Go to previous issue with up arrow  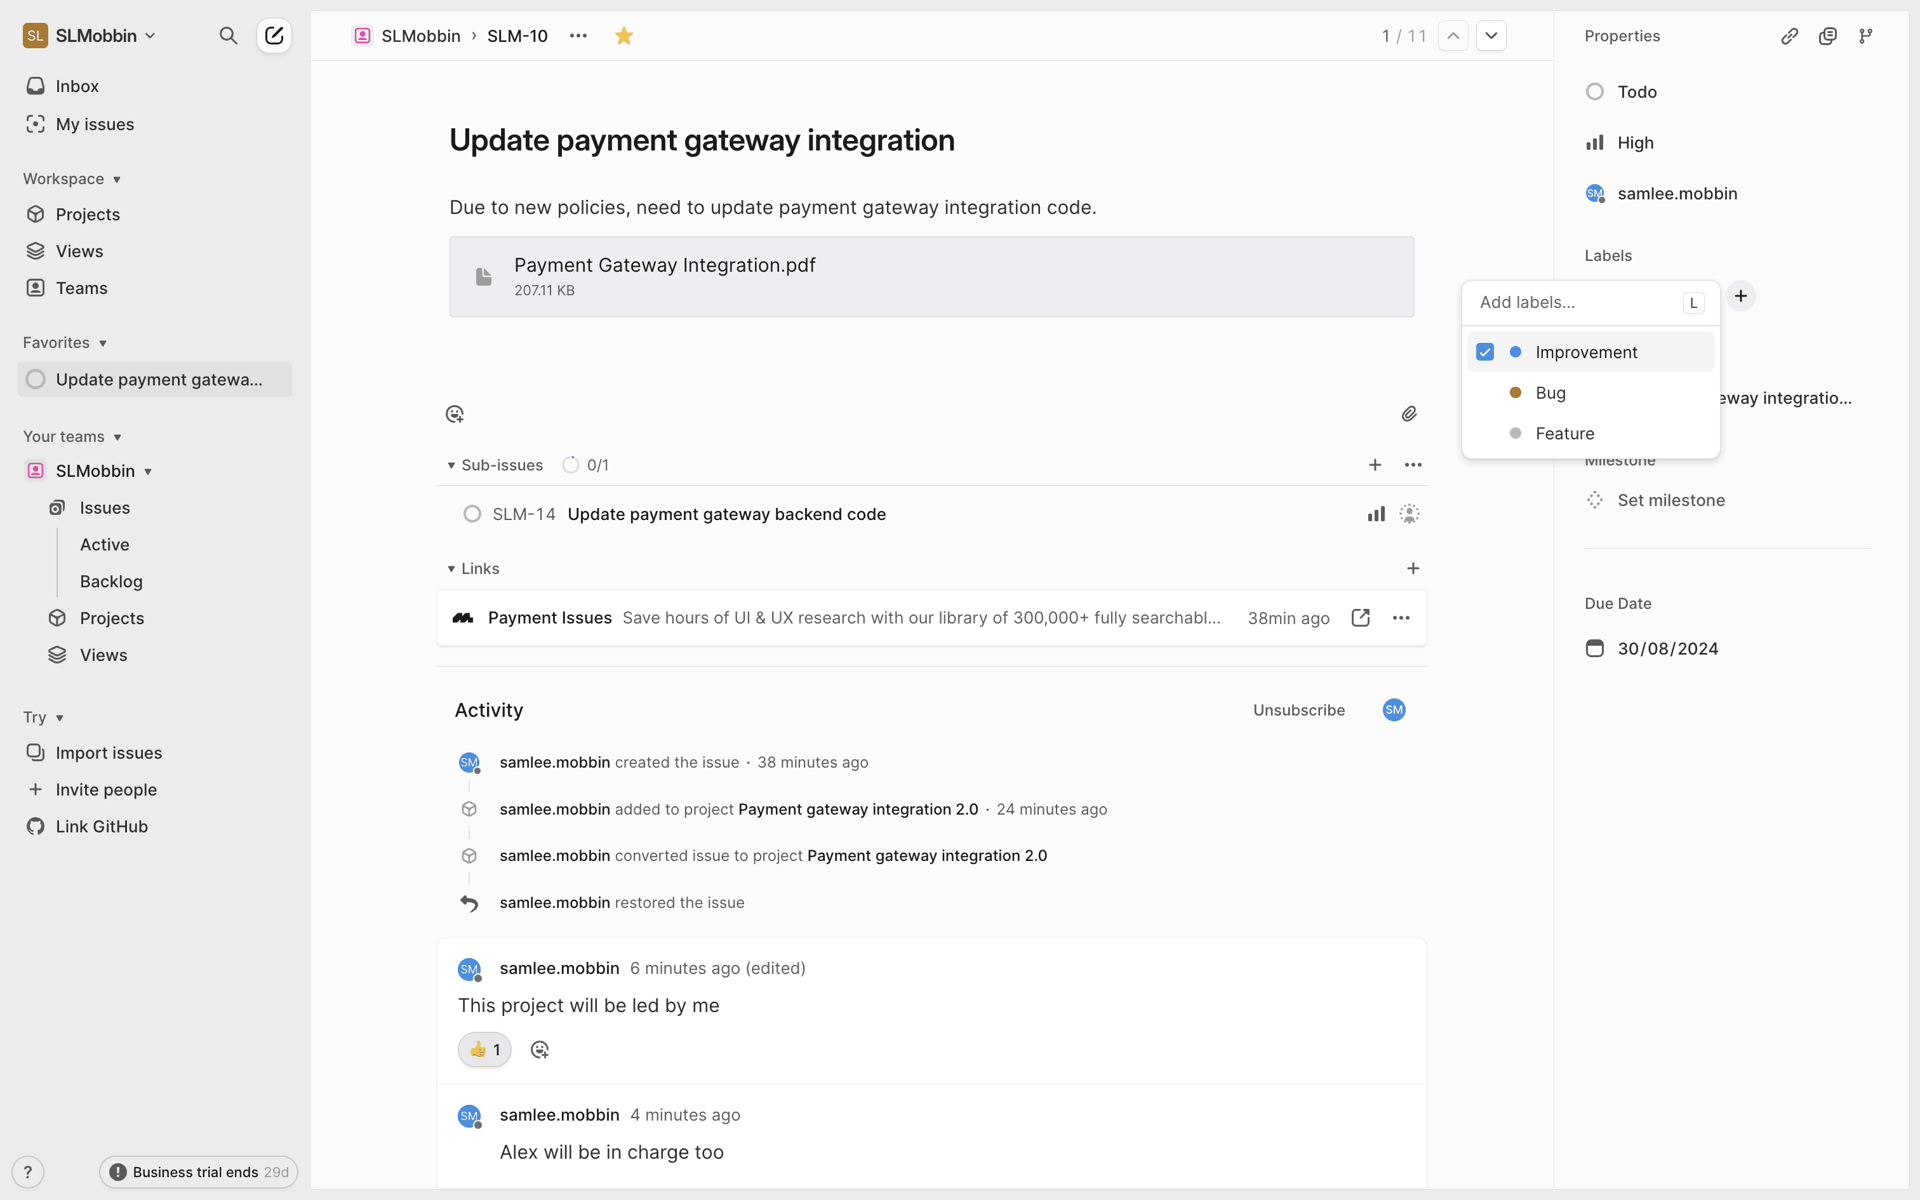(x=1453, y=36)
